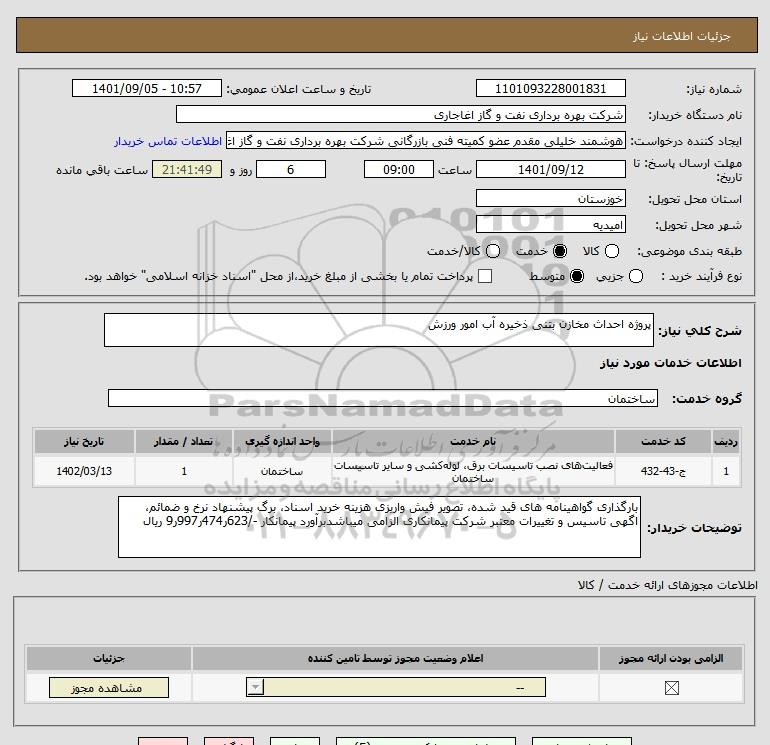Click the ساعت باقی مانده label
This screenshot has height=745, width=770.
(x=102, y=170)
